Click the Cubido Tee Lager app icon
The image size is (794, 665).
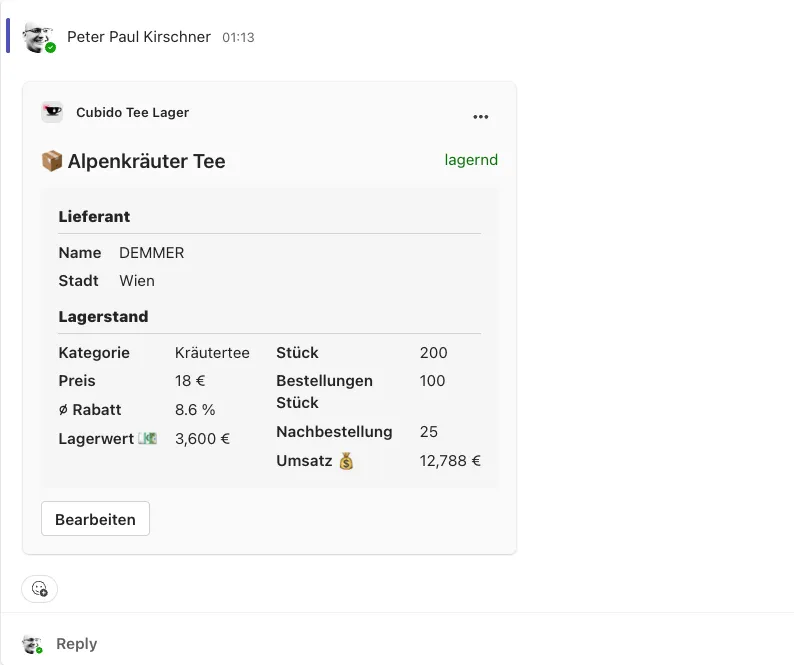[52, 112]
